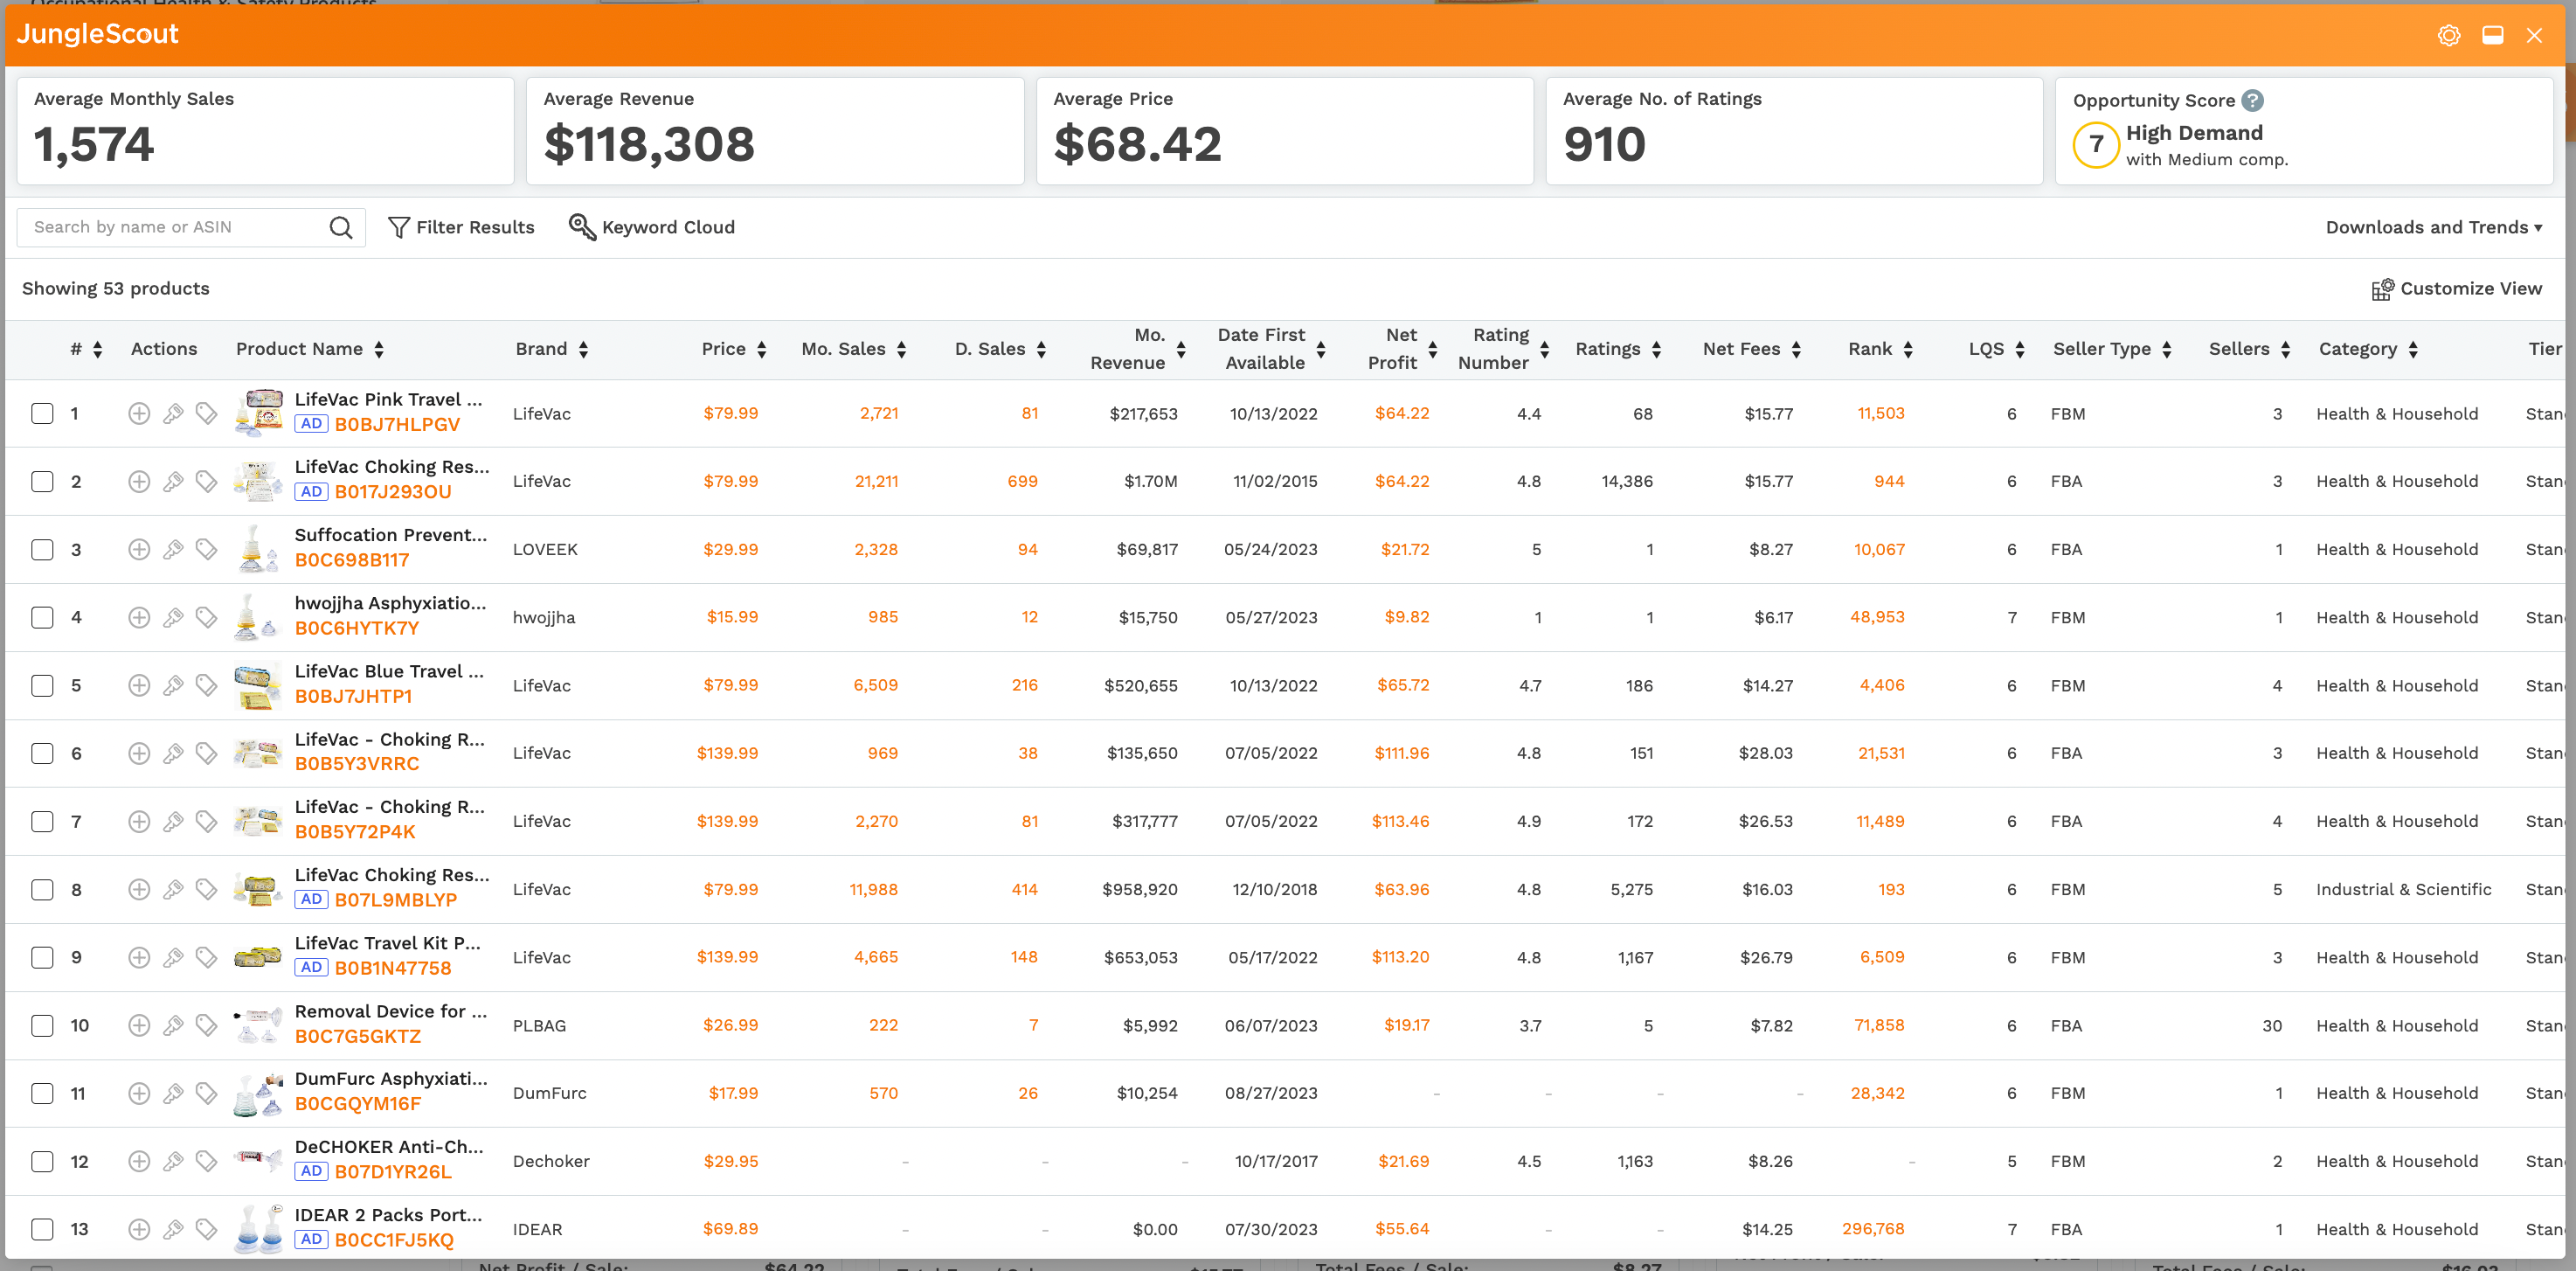This screenshot has width=2576, height=1271.
Task: Check the checkbox for row 2 LifeVac Choking Res
Action: (42, 481)
